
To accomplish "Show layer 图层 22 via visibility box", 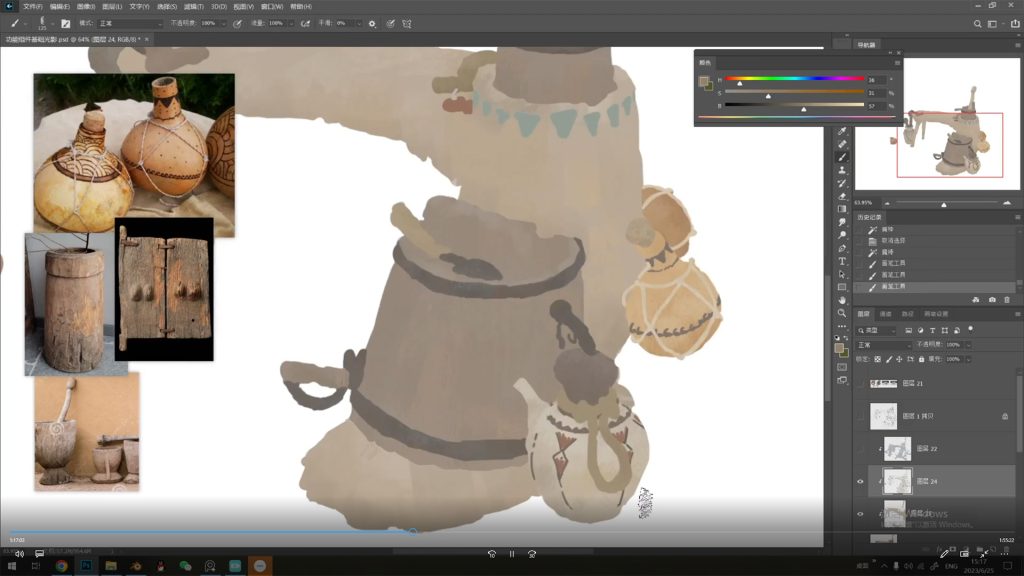I will [x=860, y=449].
